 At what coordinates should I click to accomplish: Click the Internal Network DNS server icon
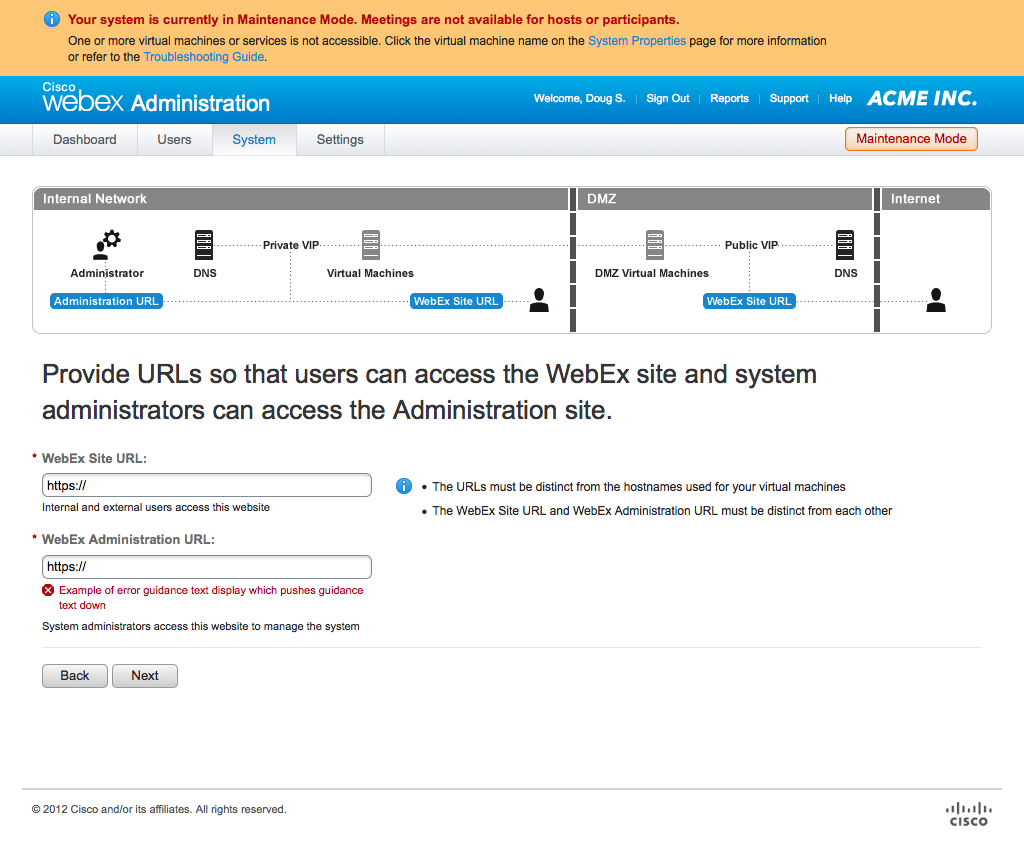204,244
